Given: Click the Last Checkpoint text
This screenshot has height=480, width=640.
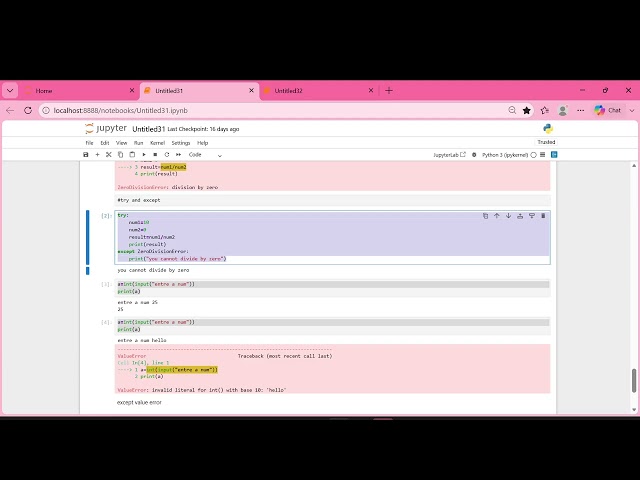Looking at the screenshot, I should pyautogui.click(x=203, y=129).
